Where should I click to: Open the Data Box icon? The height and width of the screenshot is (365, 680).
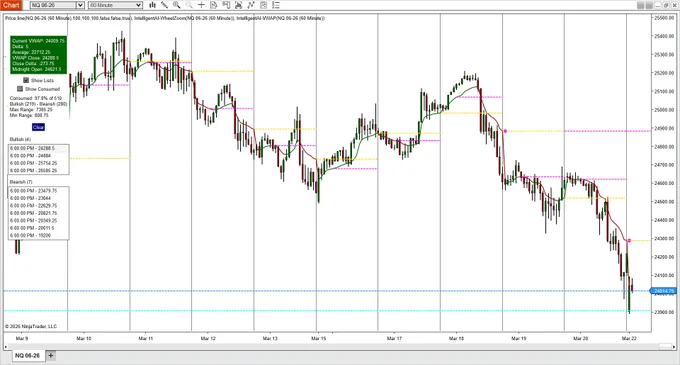[x=213, y=5]
